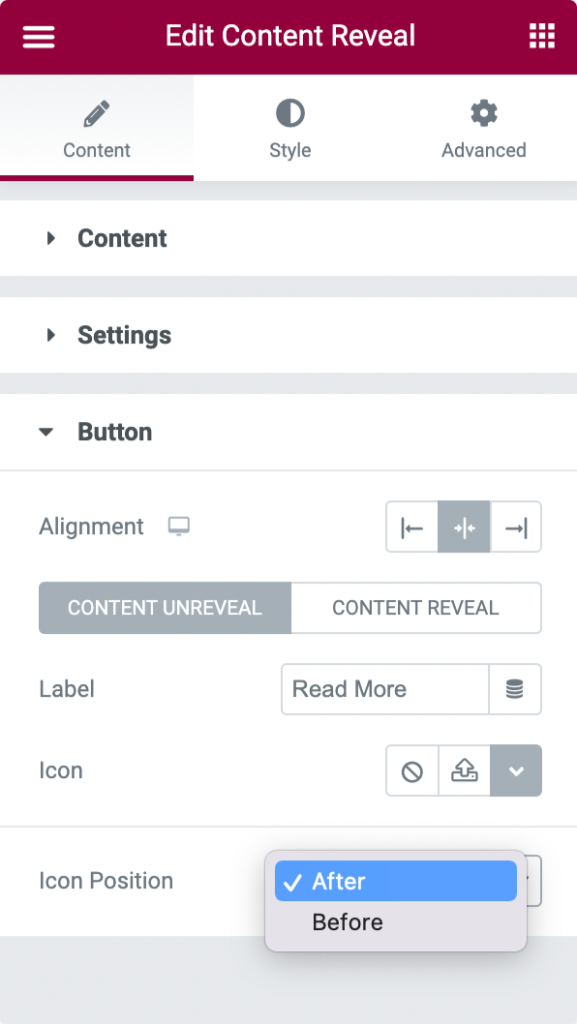577x1024 pixels.
Task: Open the SVG upload icon option
Action: pyautogui.click(x=463, y=770)
